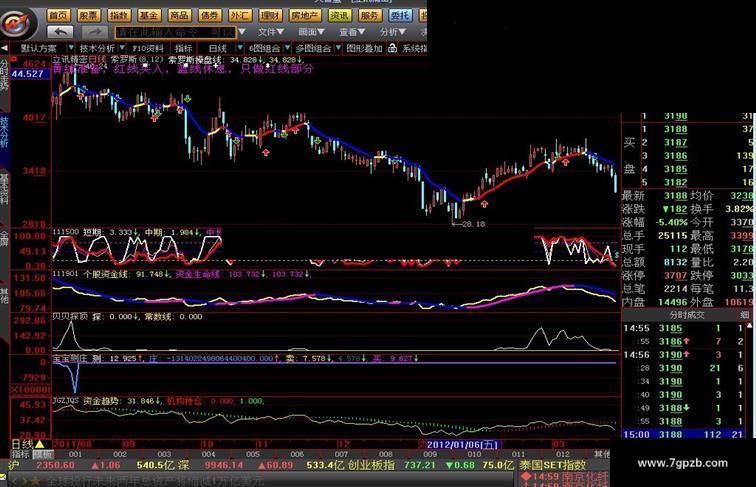Click the 44.527 price label on axis
This screenshot has height=487, width=756.
click(28, 74)
